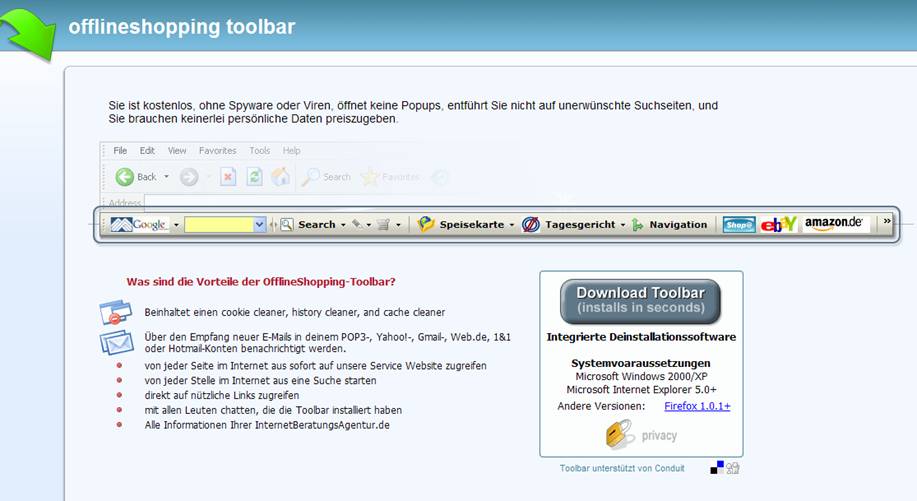Click text 'Beinhaltet einen cookie cleaner'

295,312
